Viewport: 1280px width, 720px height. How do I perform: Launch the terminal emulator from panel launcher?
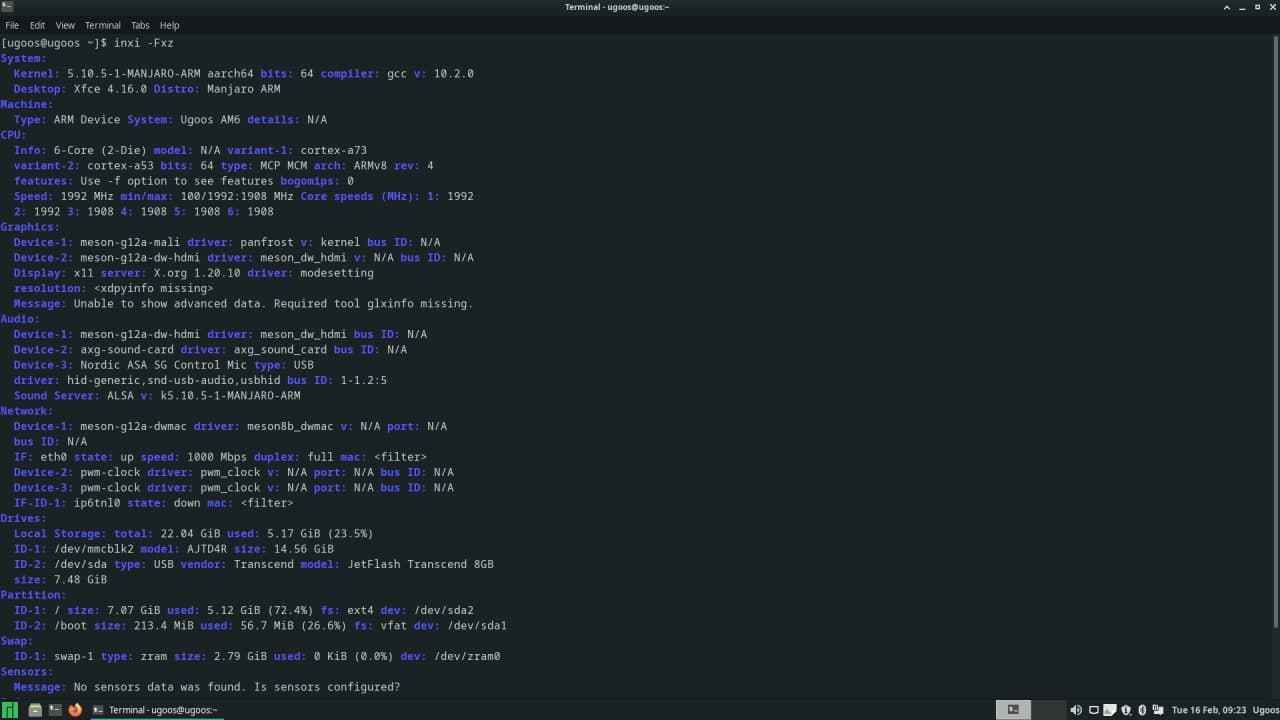point(55,710)
